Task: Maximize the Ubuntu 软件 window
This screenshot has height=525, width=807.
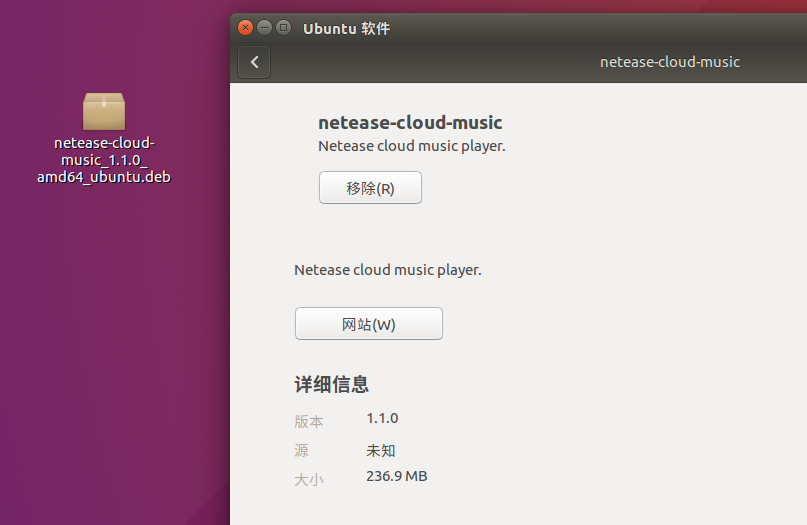Action: point(283,27)
